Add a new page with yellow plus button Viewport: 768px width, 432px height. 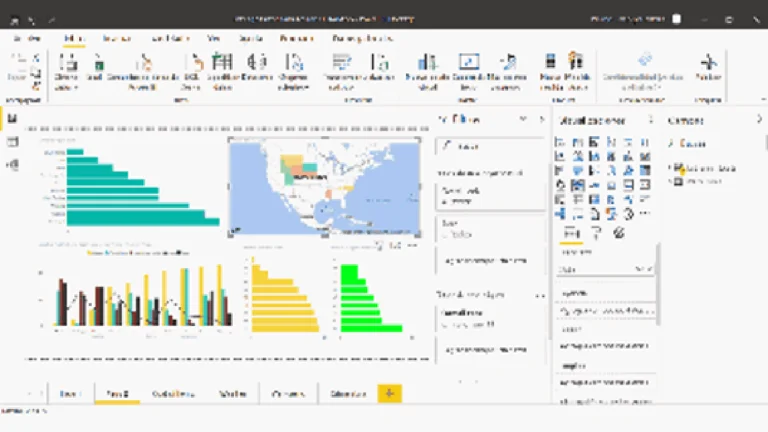point(389,393)
